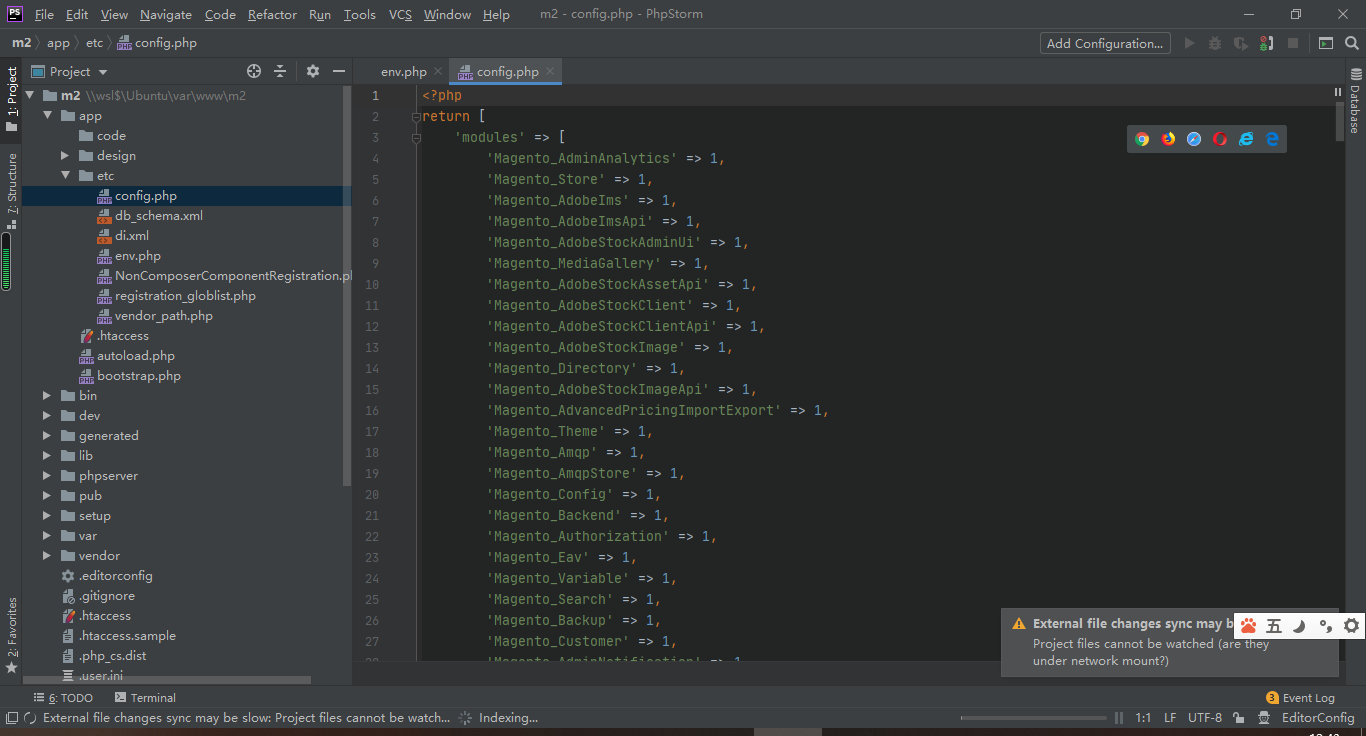Open Search Everywhere magnifier

1350,43
